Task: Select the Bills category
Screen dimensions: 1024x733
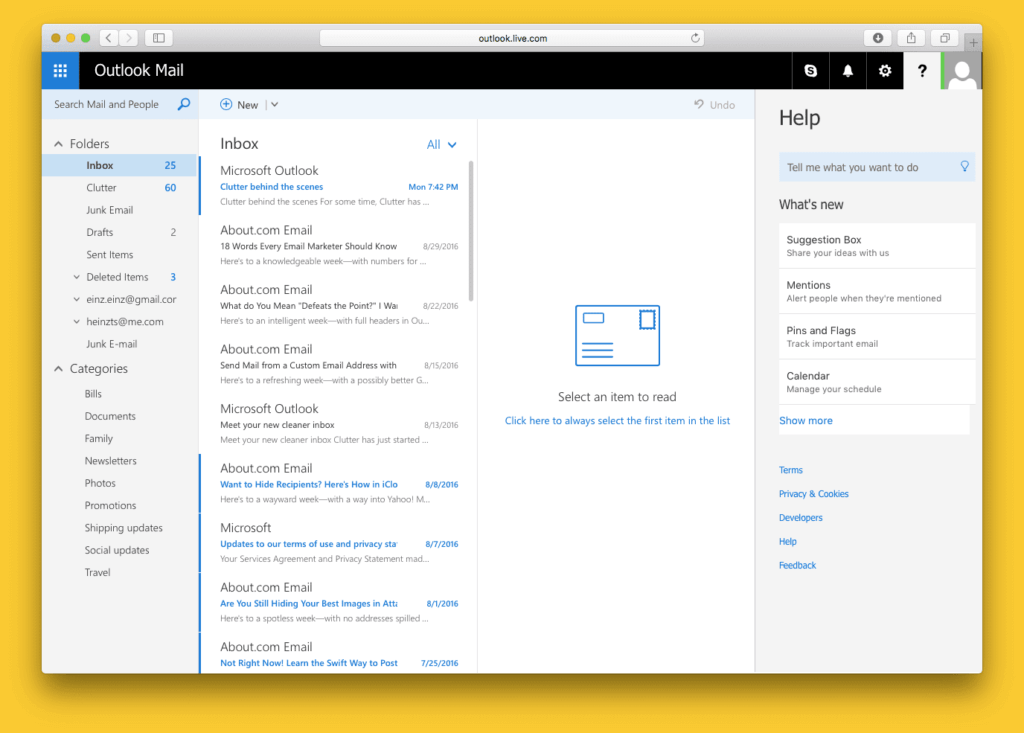Action: coord(93,394)
